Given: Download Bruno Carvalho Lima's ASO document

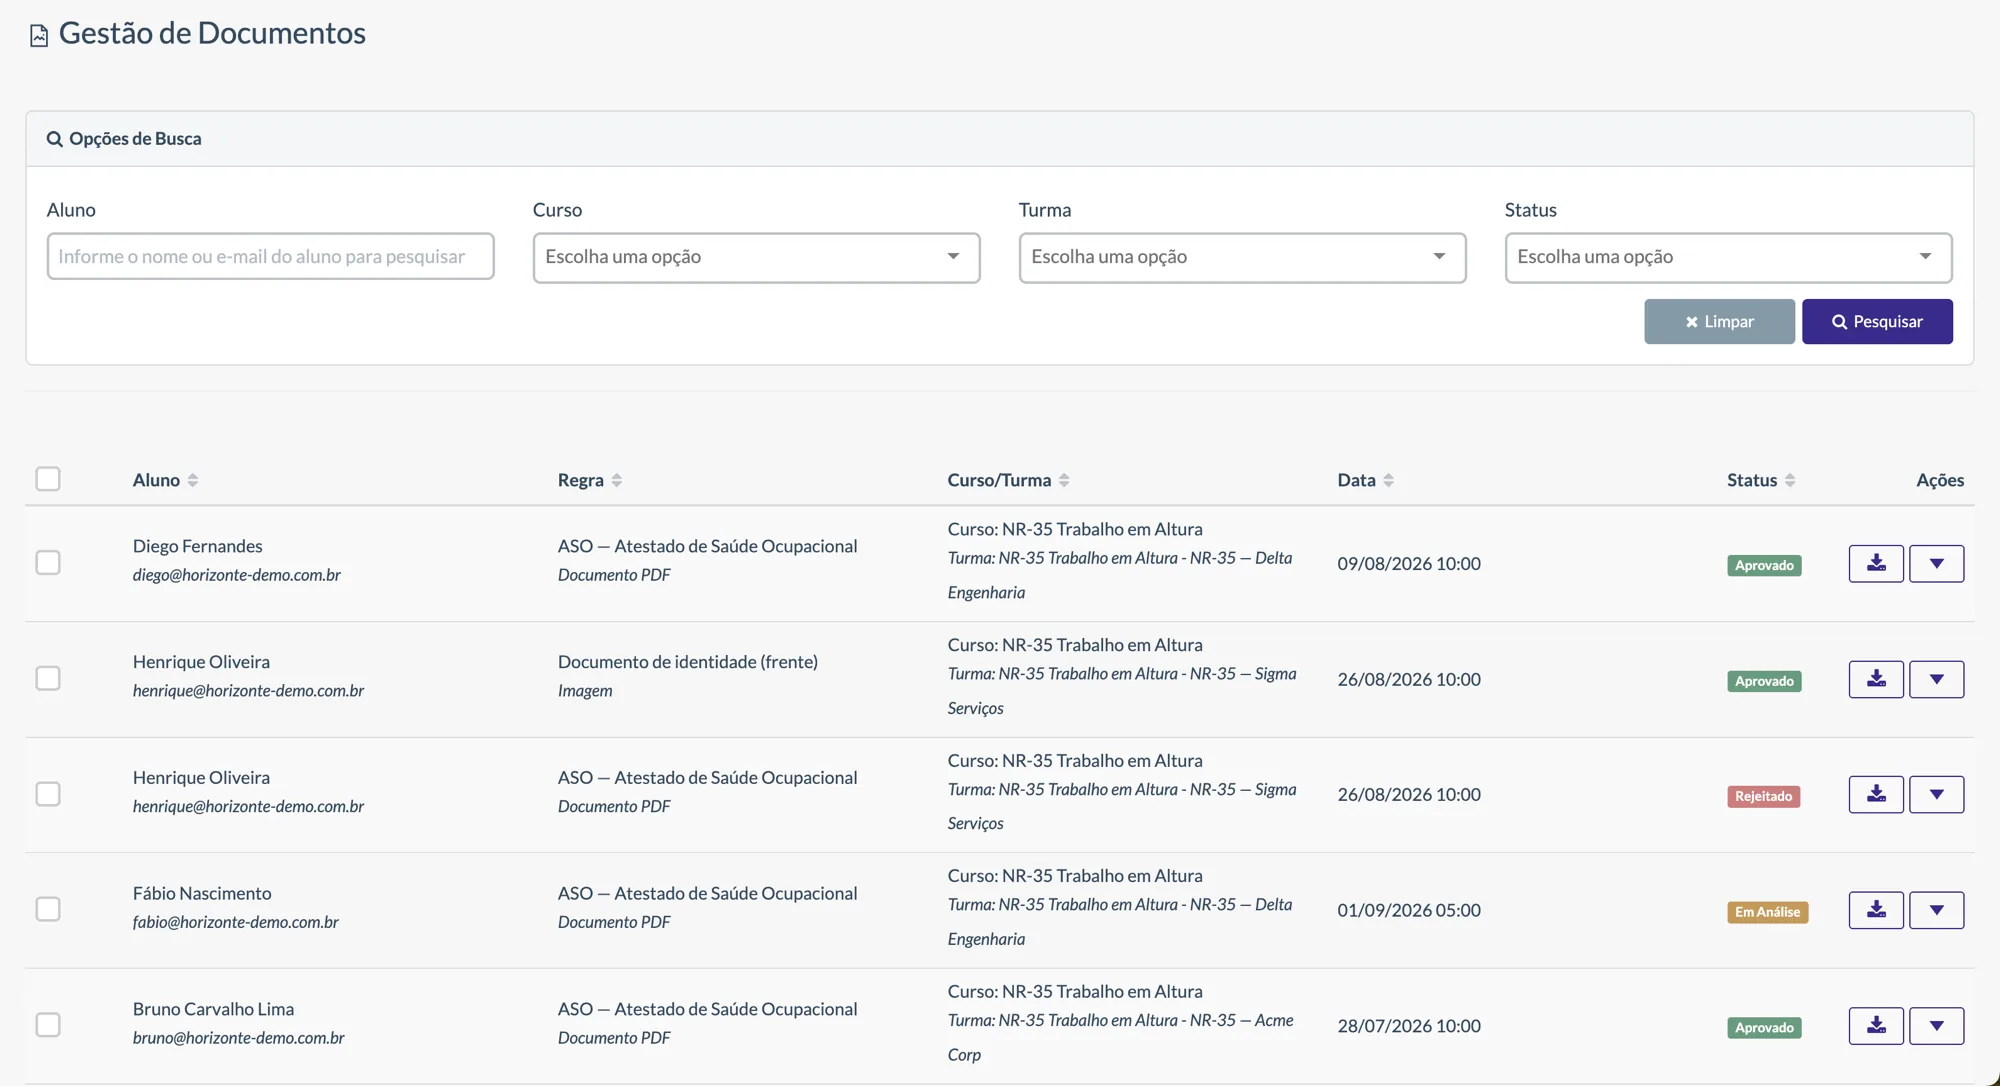Looking at the screenshot, I should [x=1876, y=1025].
